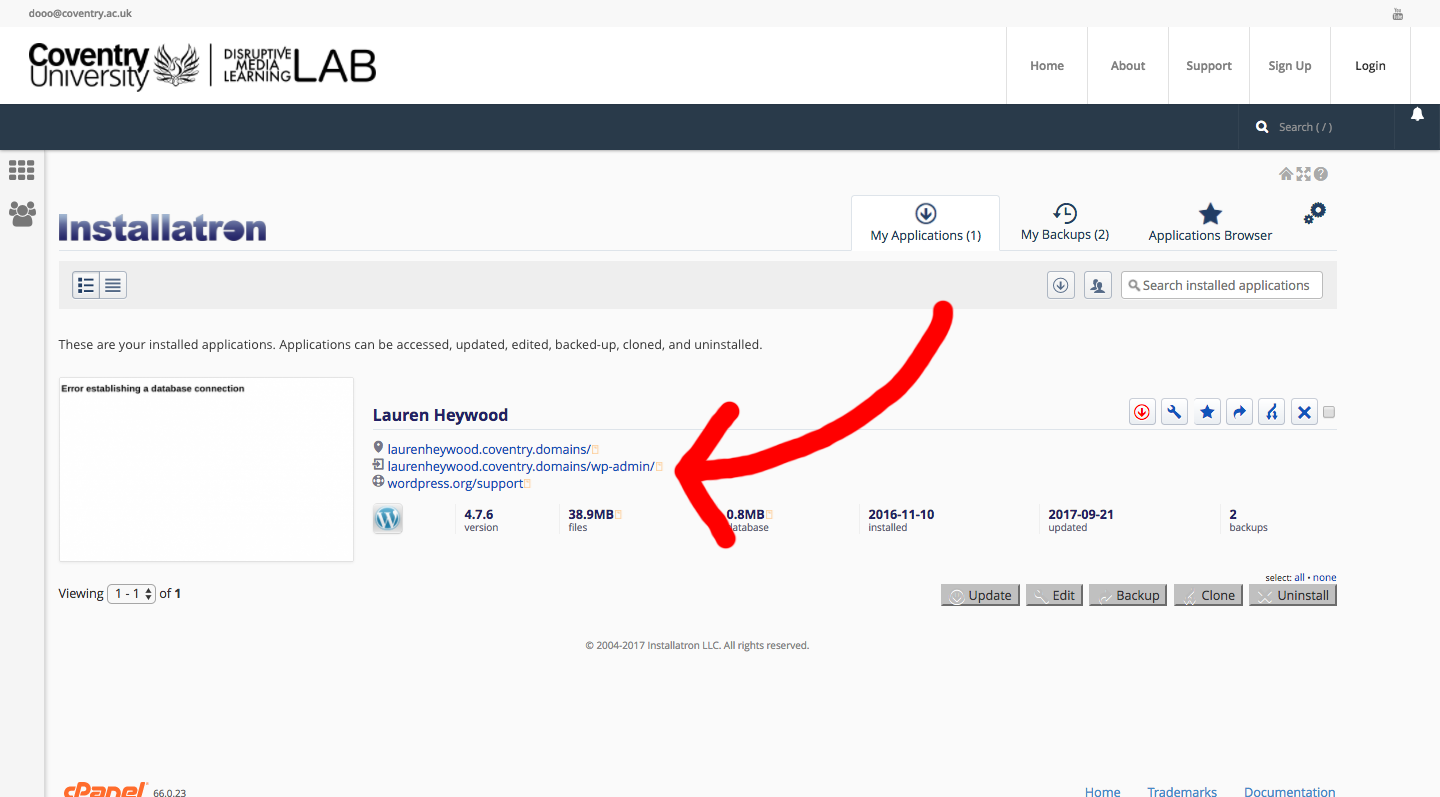Image resolution: width=1440 pixels, height=797 pixels.
Task: Click Login in the top navigation
Action: click(x=1370, y=66)
